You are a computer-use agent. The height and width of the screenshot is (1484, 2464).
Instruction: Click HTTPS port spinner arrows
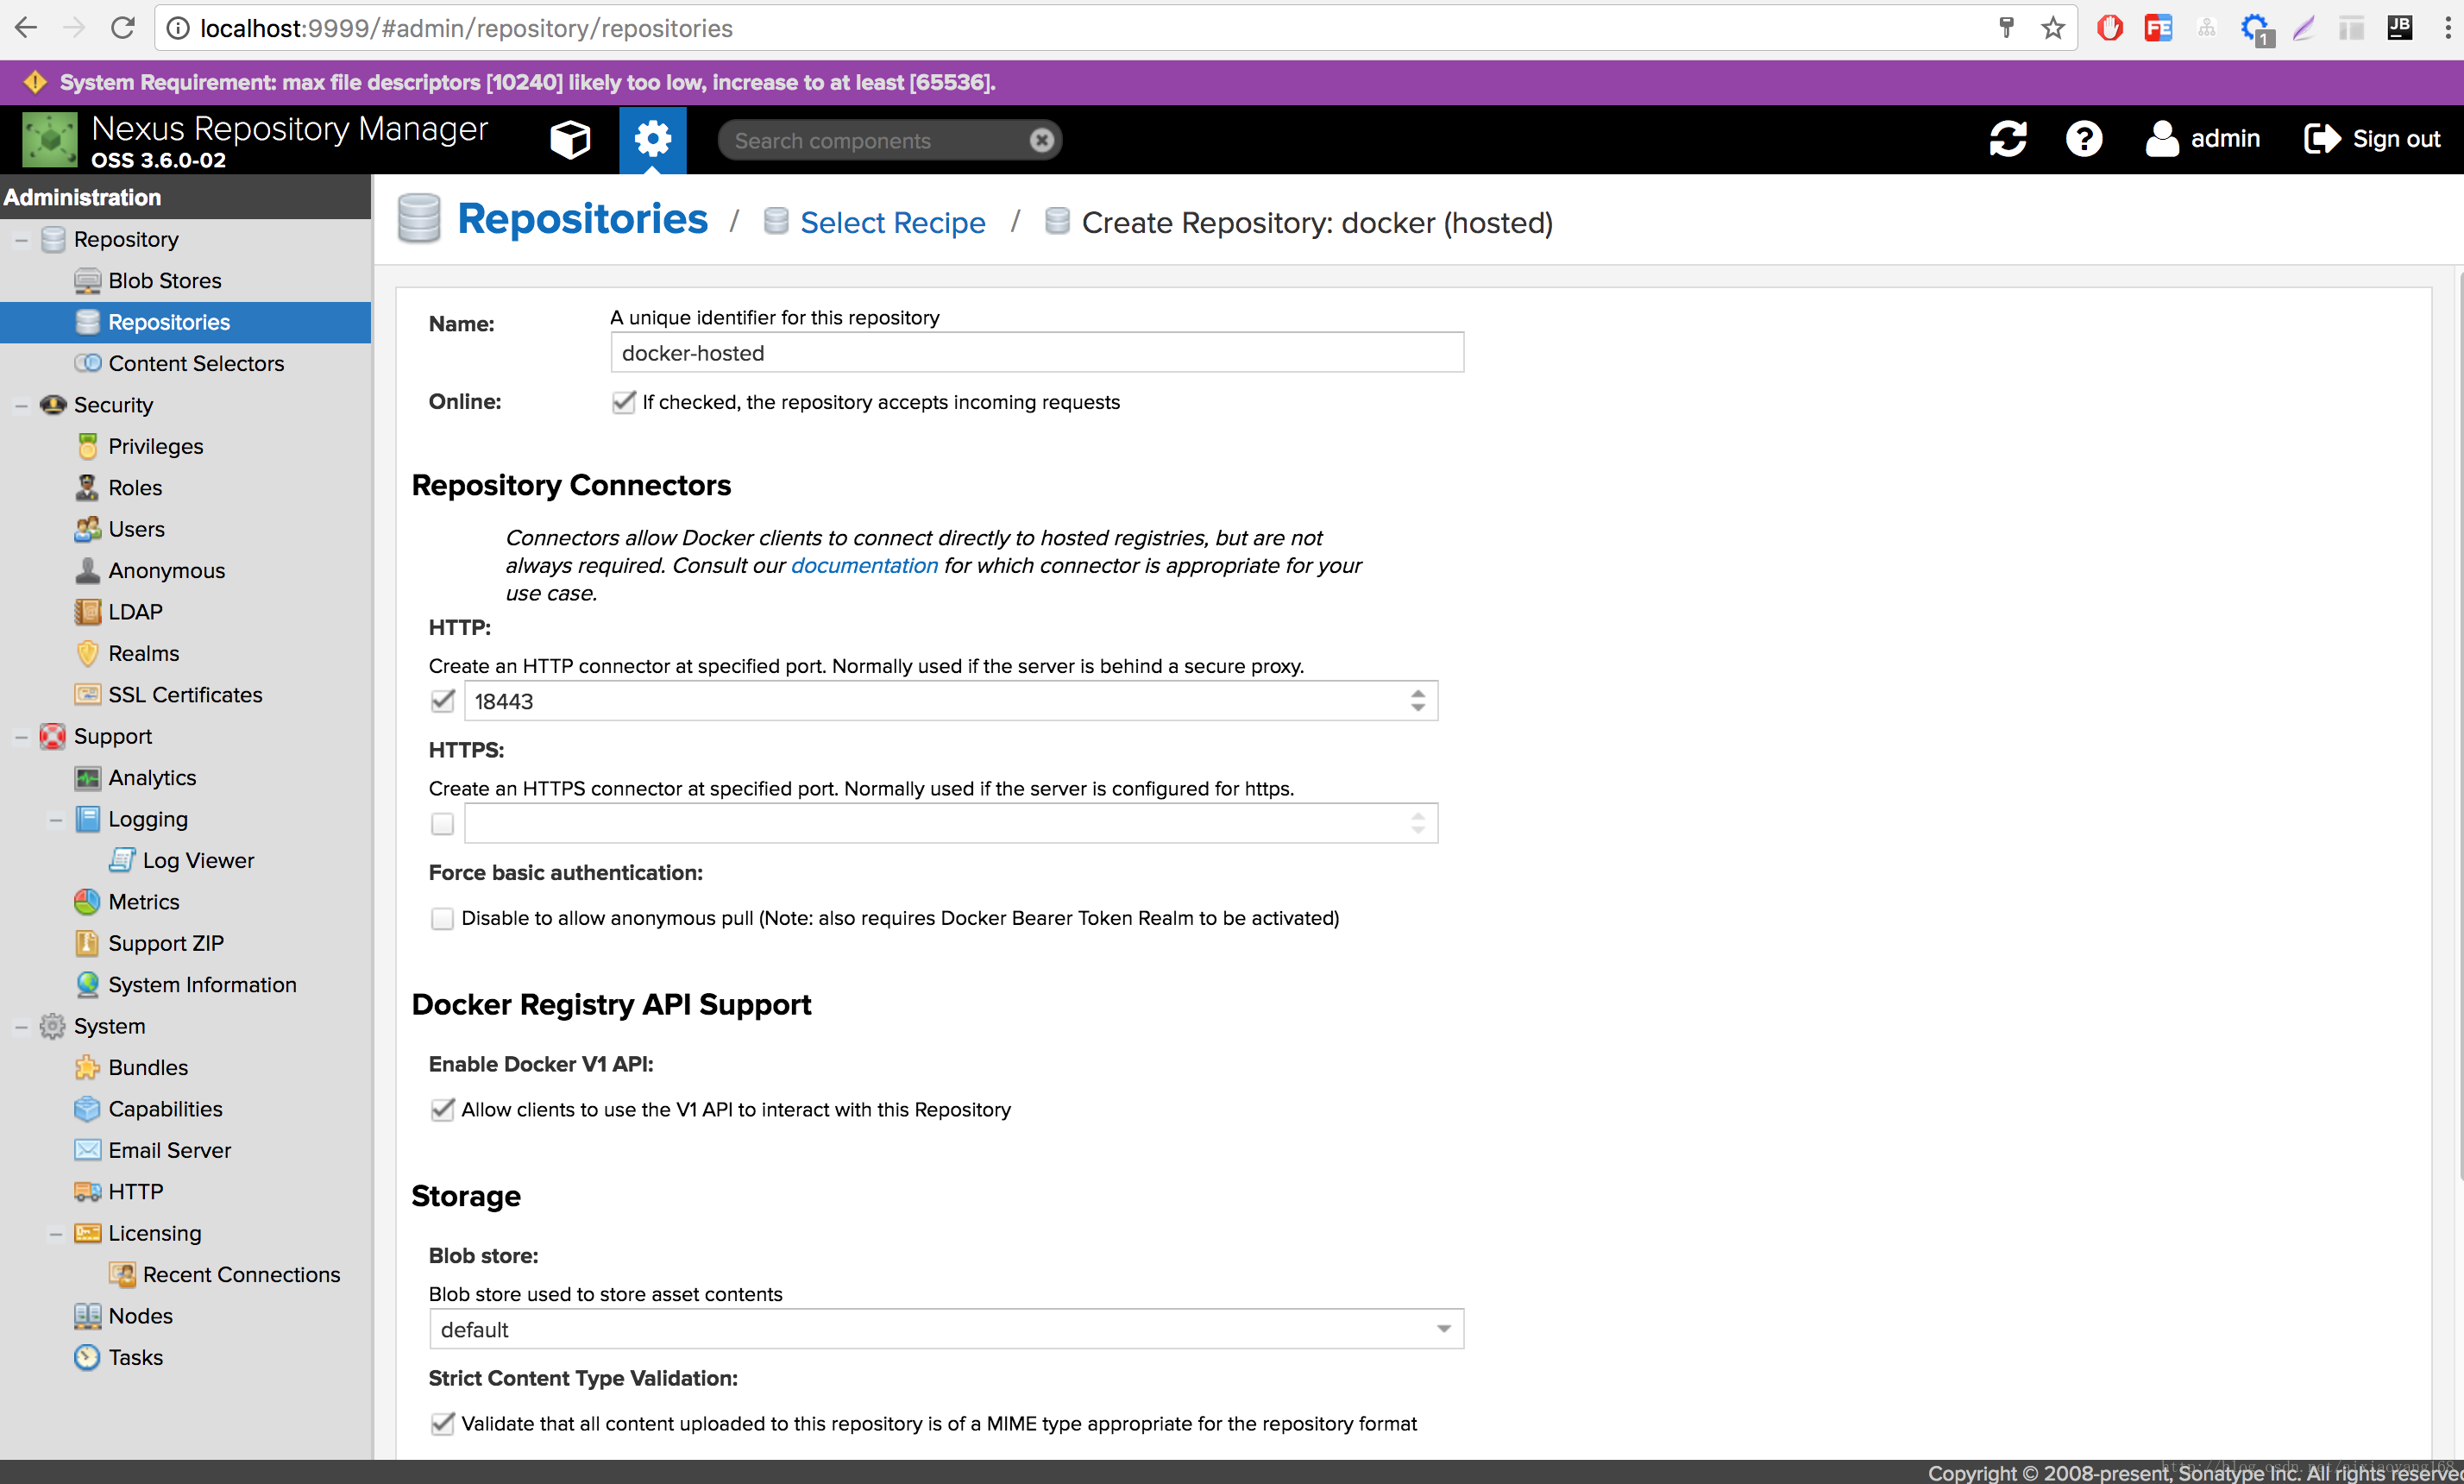1417,823
